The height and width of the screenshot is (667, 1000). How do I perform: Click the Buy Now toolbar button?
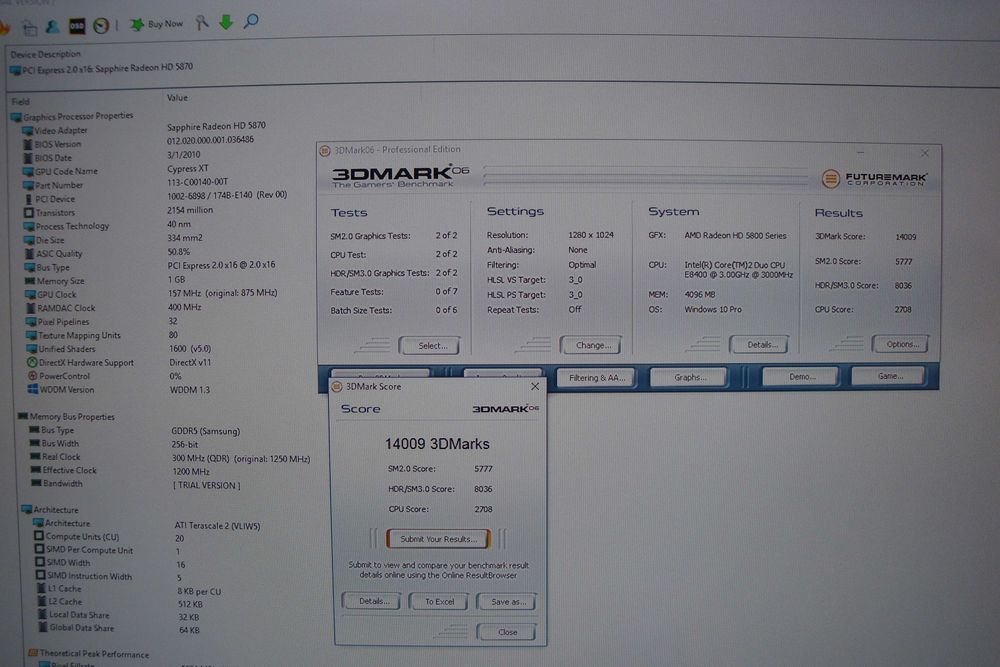(x=157, y=24)
